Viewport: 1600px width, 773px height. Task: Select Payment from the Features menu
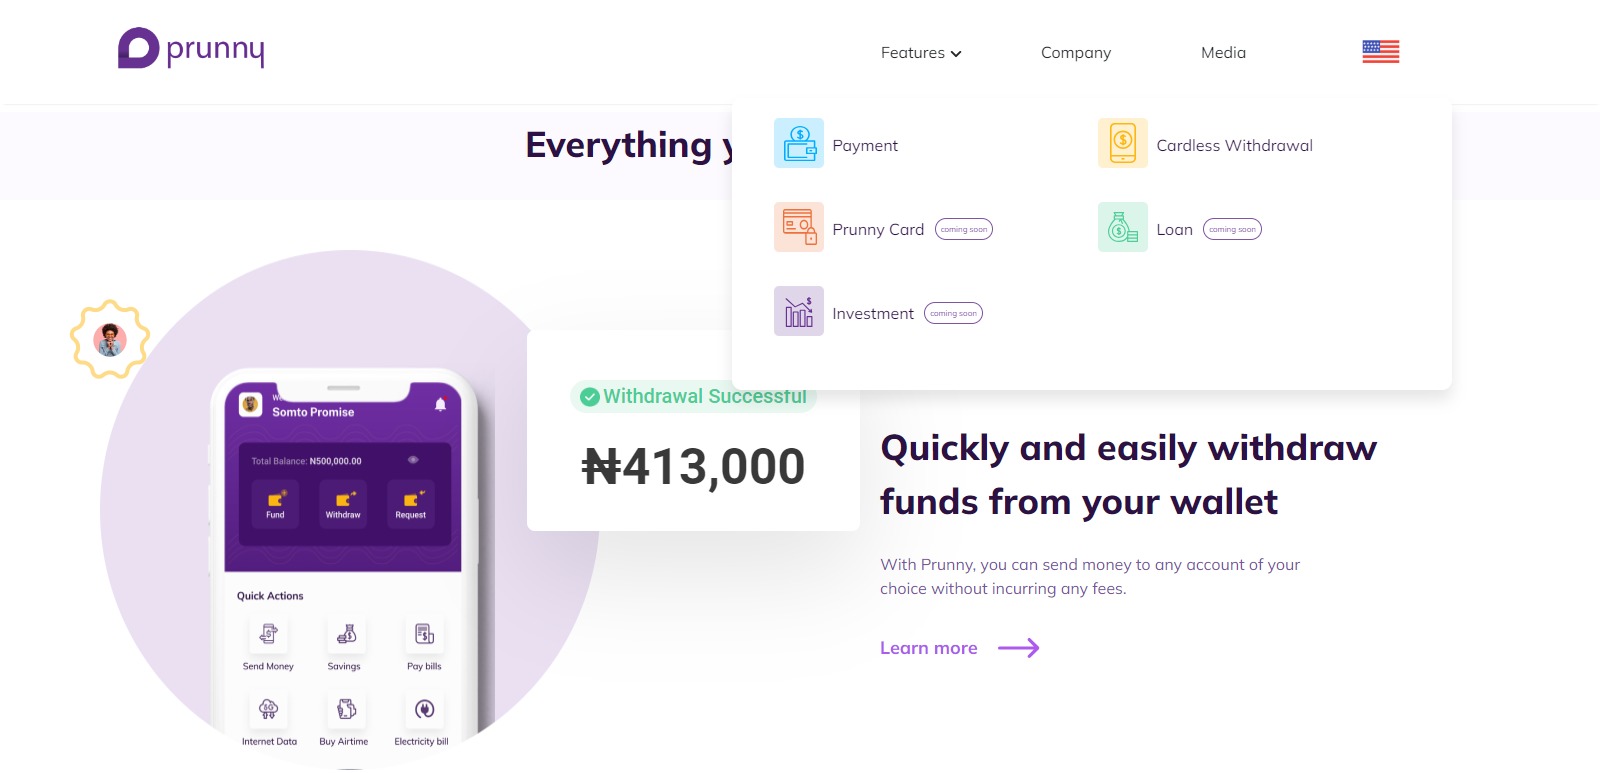[865, 146]
